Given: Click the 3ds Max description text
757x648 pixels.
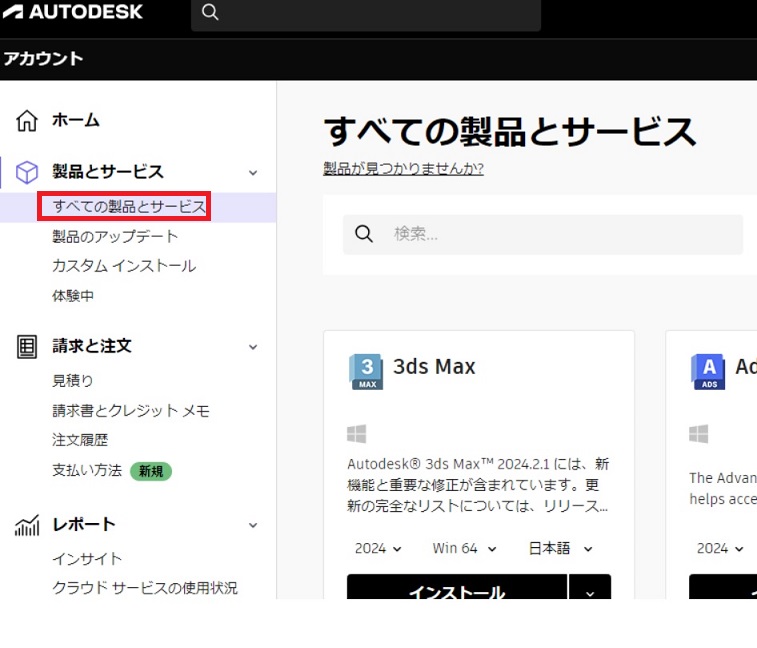Looking at the screenshot, I should [x=478, y=485].
